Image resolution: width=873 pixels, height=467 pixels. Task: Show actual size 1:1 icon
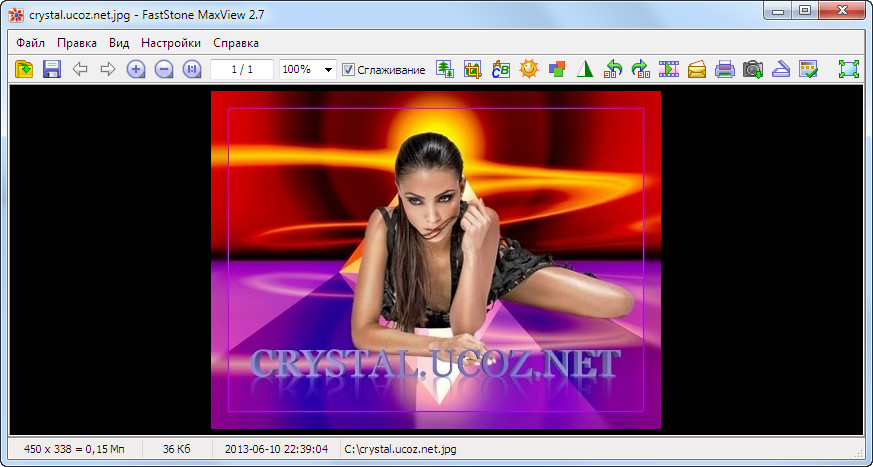(x=192, y=69)
